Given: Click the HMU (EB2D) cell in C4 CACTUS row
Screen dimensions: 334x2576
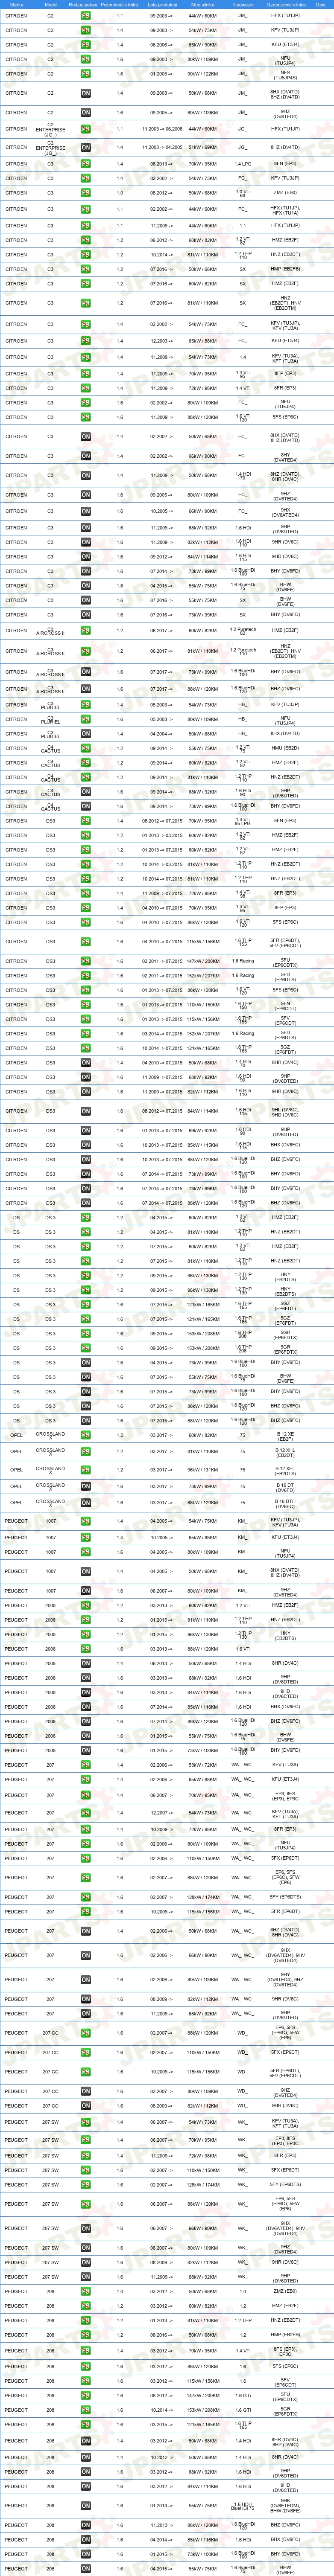Looking at the screenshot, I should (x=286, y=748).
